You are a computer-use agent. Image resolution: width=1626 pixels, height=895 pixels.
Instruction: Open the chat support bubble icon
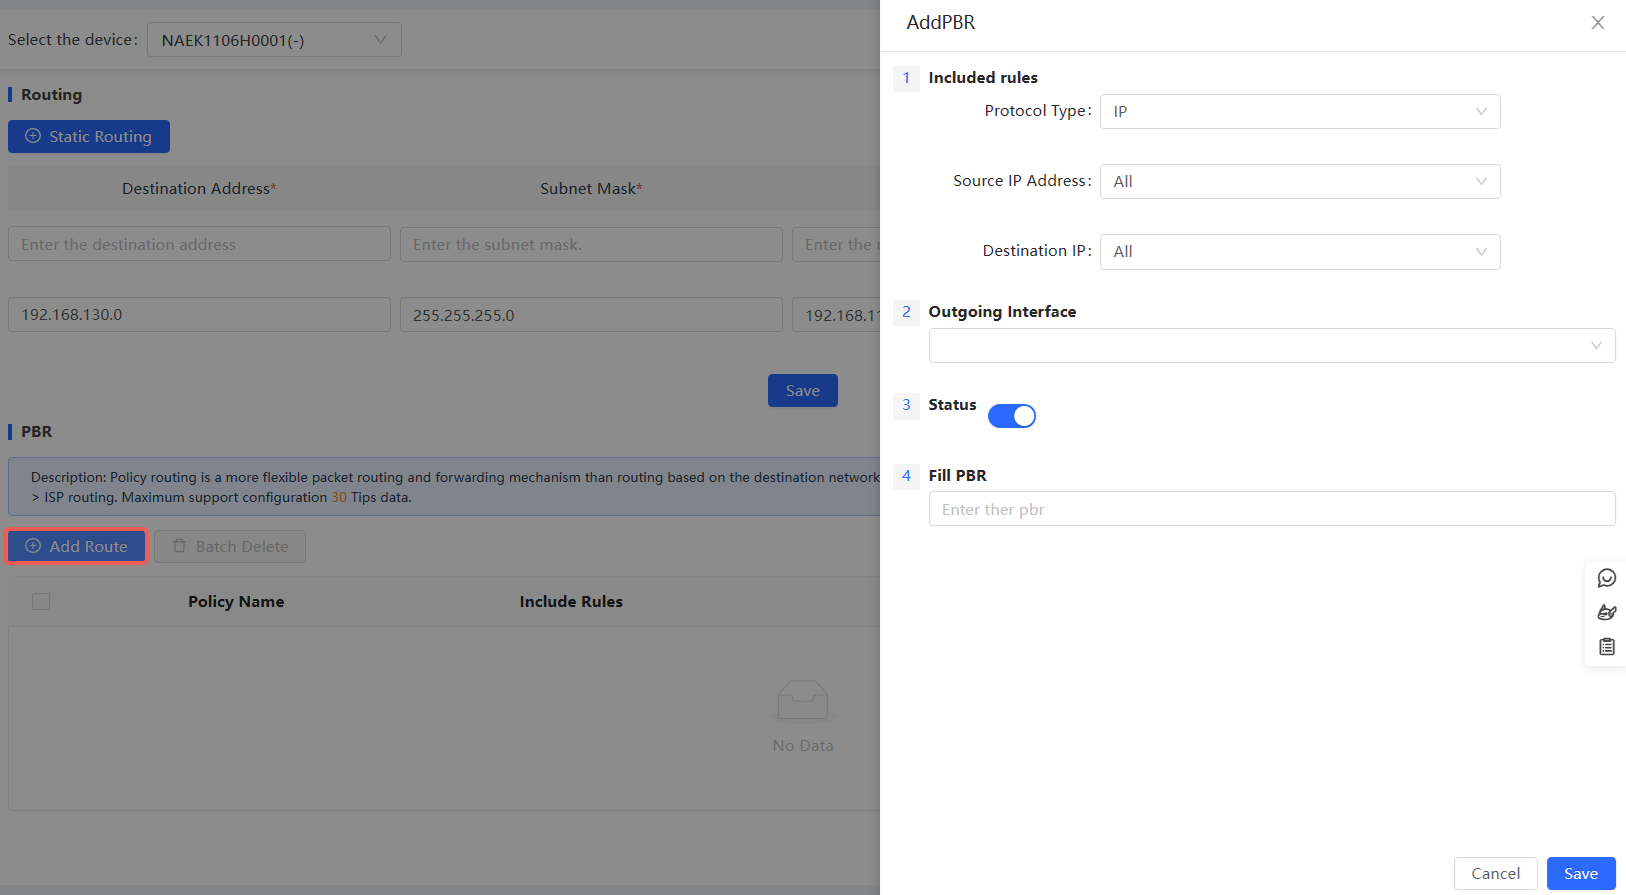click(1606, 578)
